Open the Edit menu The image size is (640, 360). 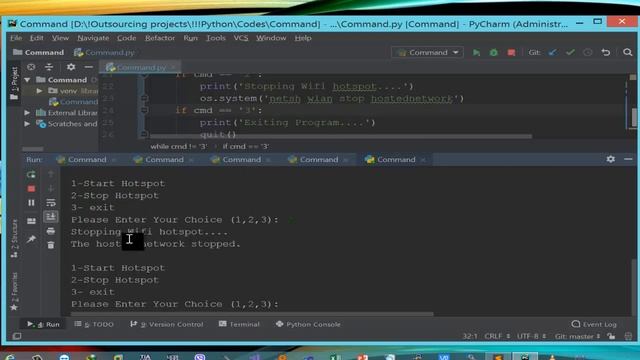point(36,38)
